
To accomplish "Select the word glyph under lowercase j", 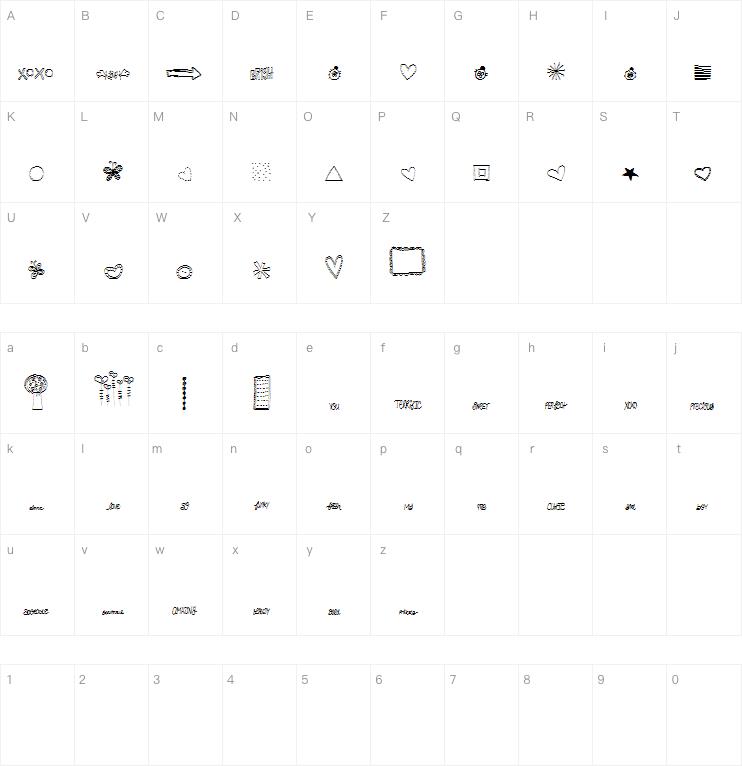I will [702, 406].
